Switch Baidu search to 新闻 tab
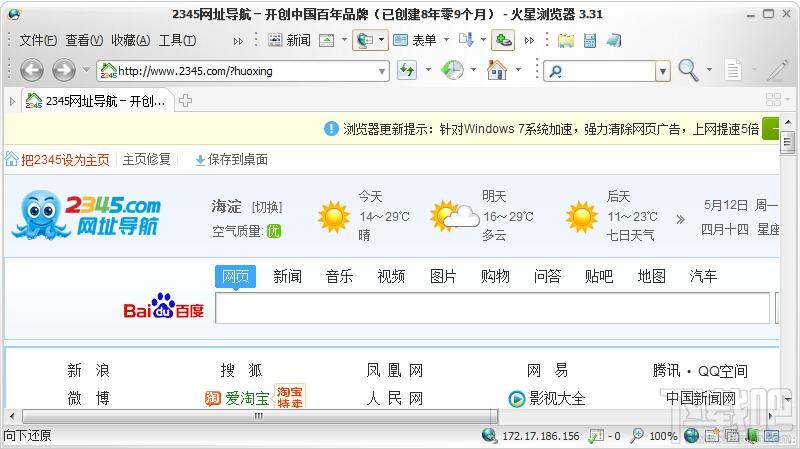The image size is (800, 449). pos(287,277)
